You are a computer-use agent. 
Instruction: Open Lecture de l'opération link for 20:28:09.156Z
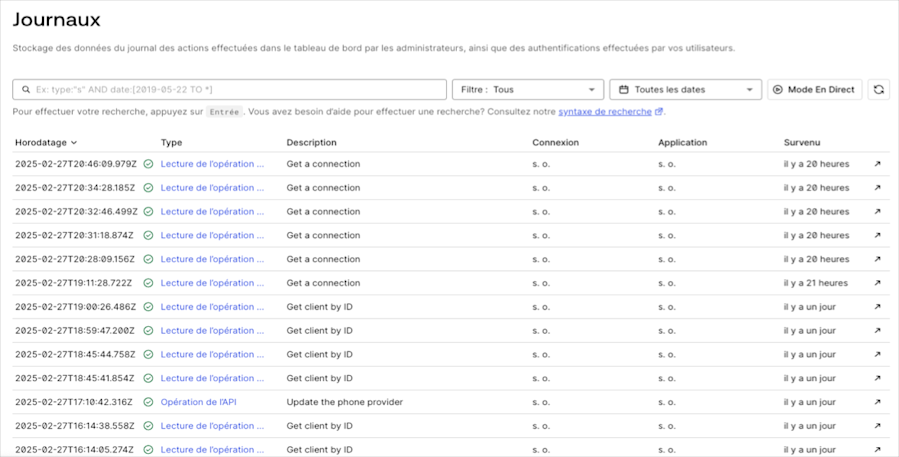(x=212, y=259)
